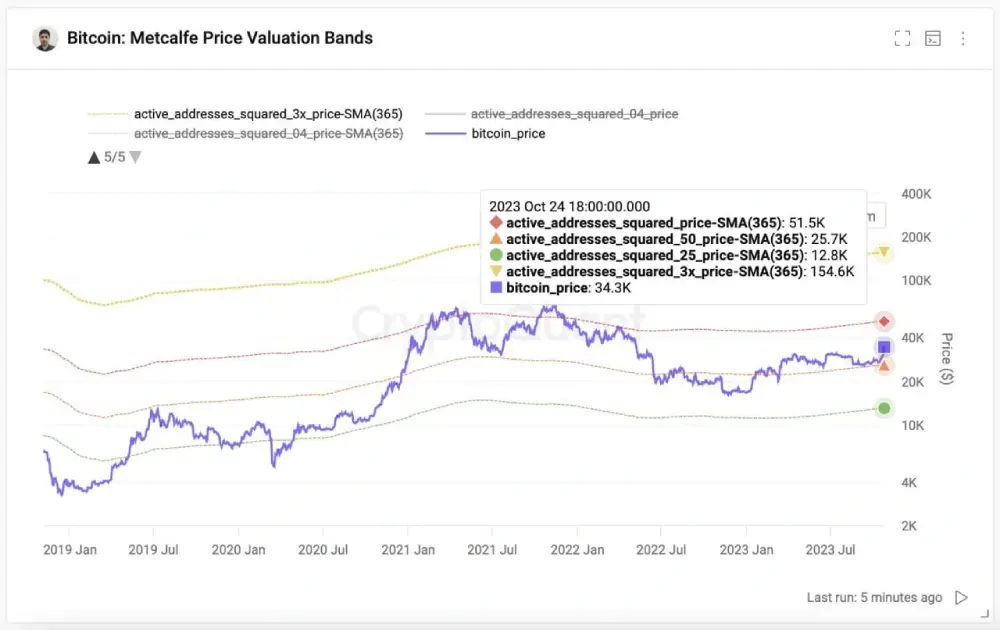
Task: Click the Bitcoin: Metcalfe Price Valuation Bands title
Action: 220,38
